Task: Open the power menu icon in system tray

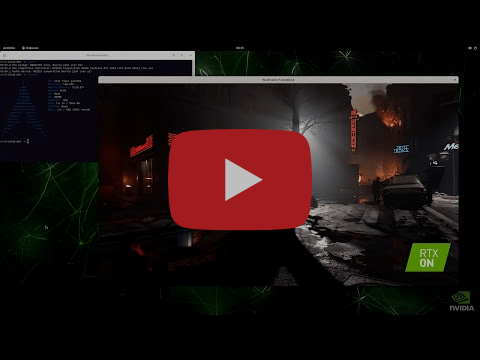Action: 475,48
